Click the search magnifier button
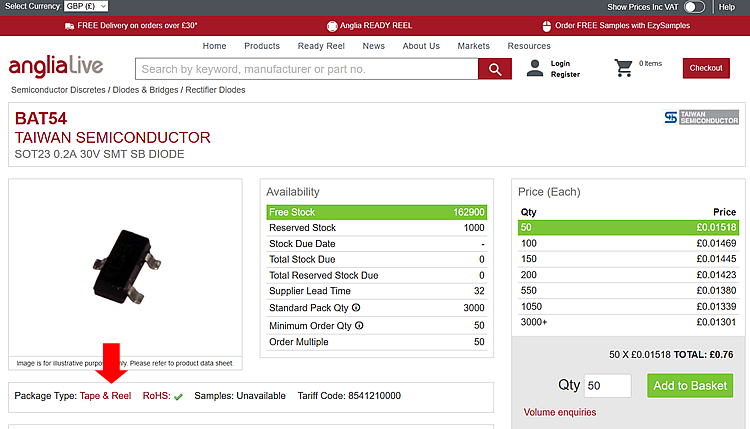The height and width of the screenshot is (429, 750). pos(494,69)
